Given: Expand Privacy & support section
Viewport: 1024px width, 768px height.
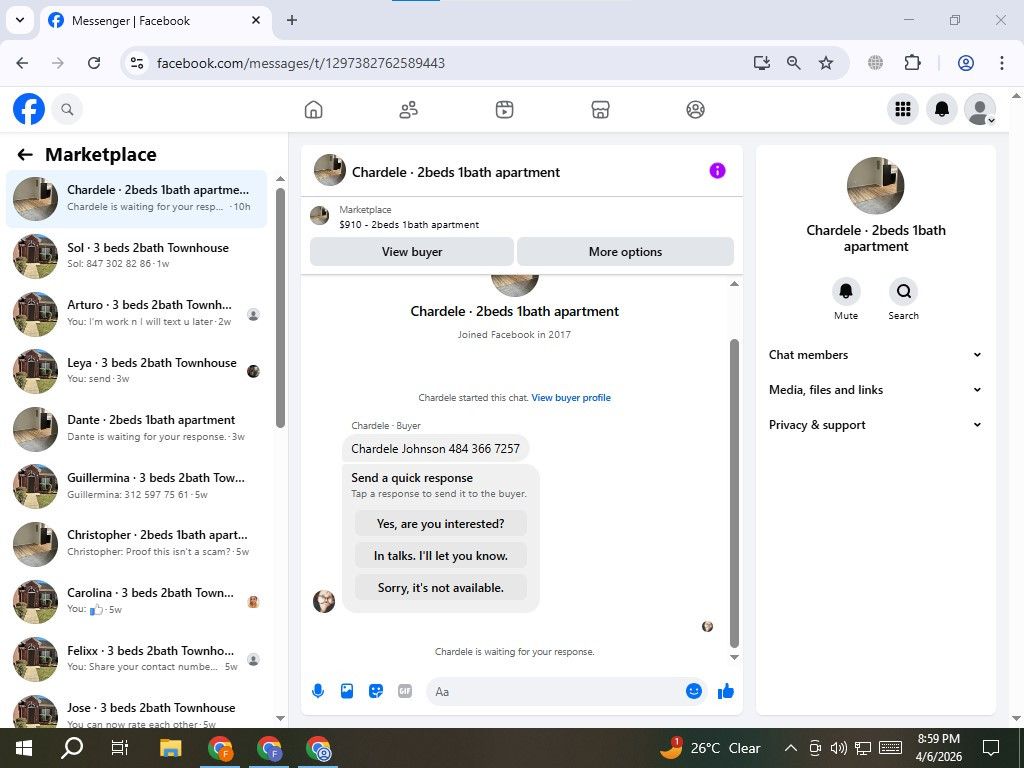Looking at the screenshot, I should tap(875, 425).
